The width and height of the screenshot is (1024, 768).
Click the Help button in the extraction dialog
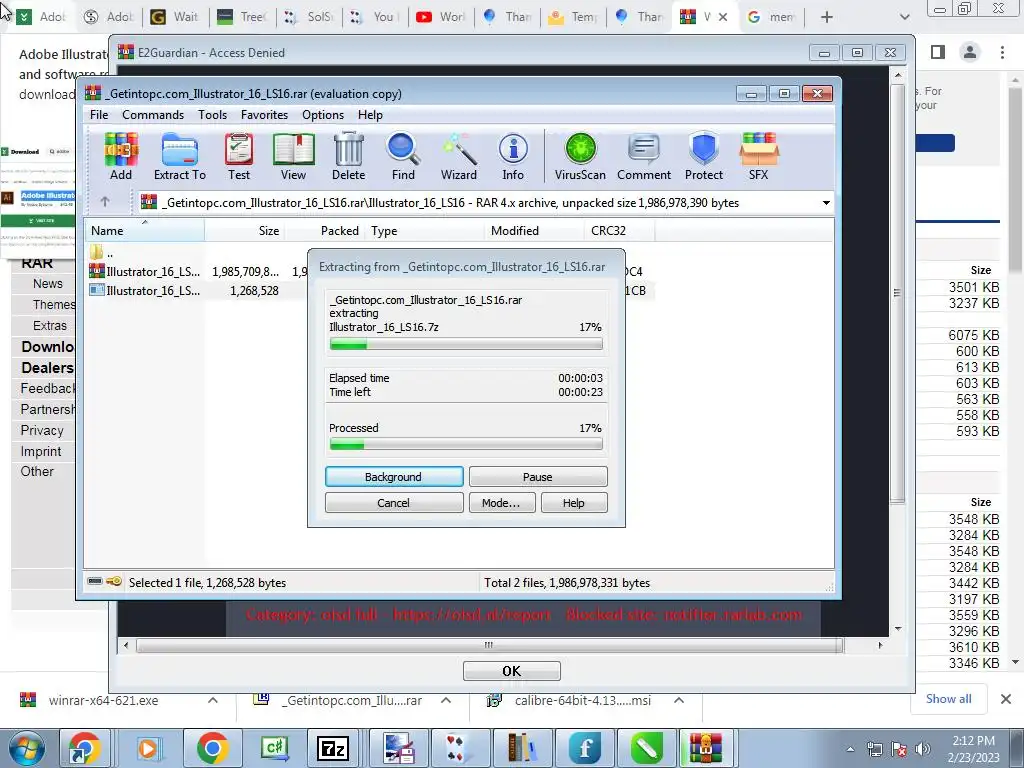pos(573,503)
